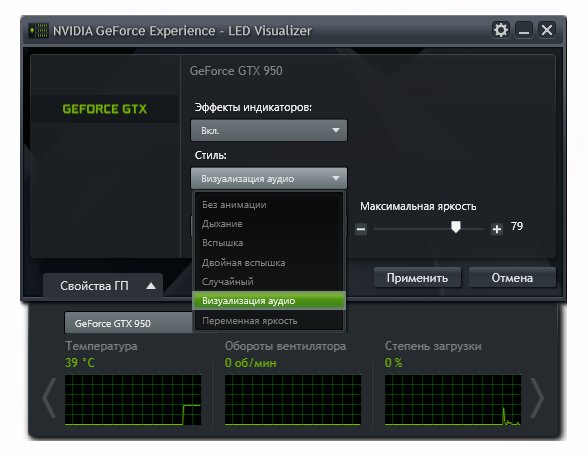The image size is (588, 456).
Task: Go to next graphs with right arrow
Action: point(537,398)
